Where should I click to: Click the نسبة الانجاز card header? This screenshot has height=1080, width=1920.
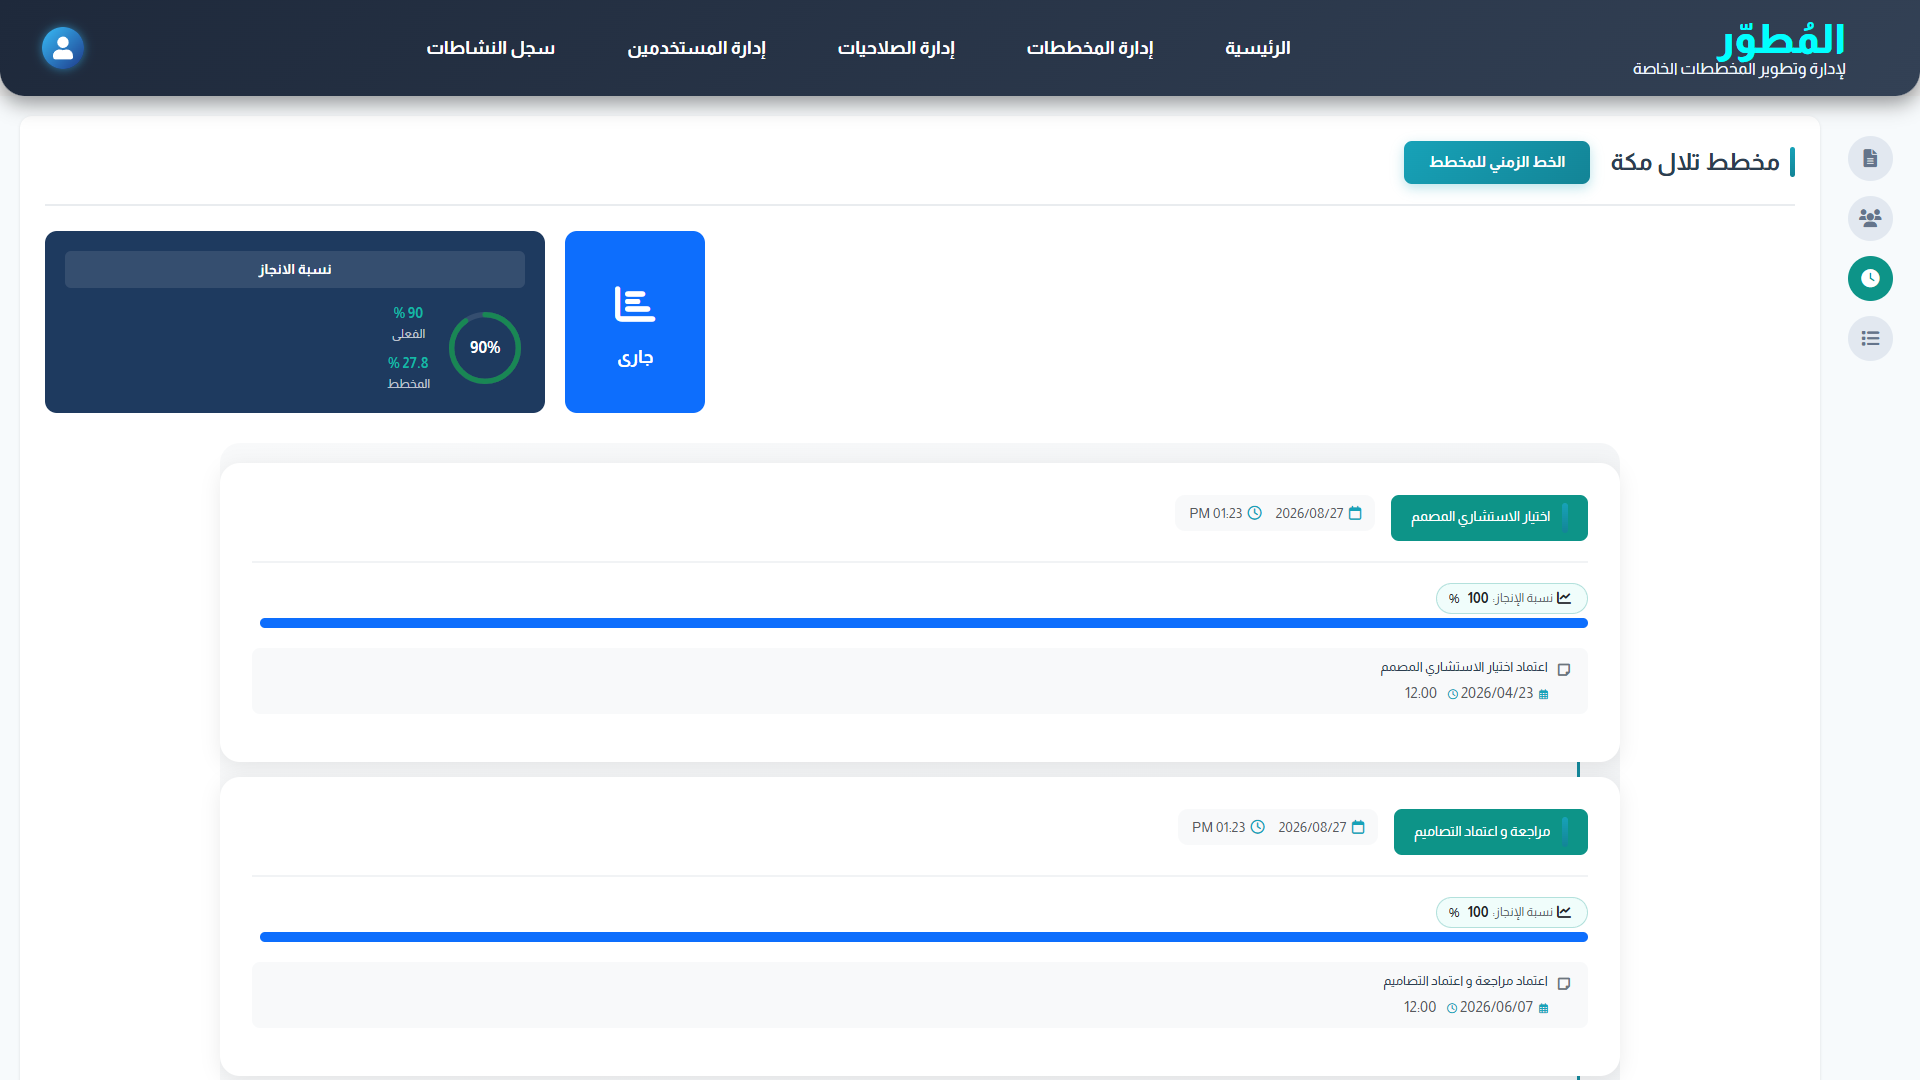(x=295, y=269)
